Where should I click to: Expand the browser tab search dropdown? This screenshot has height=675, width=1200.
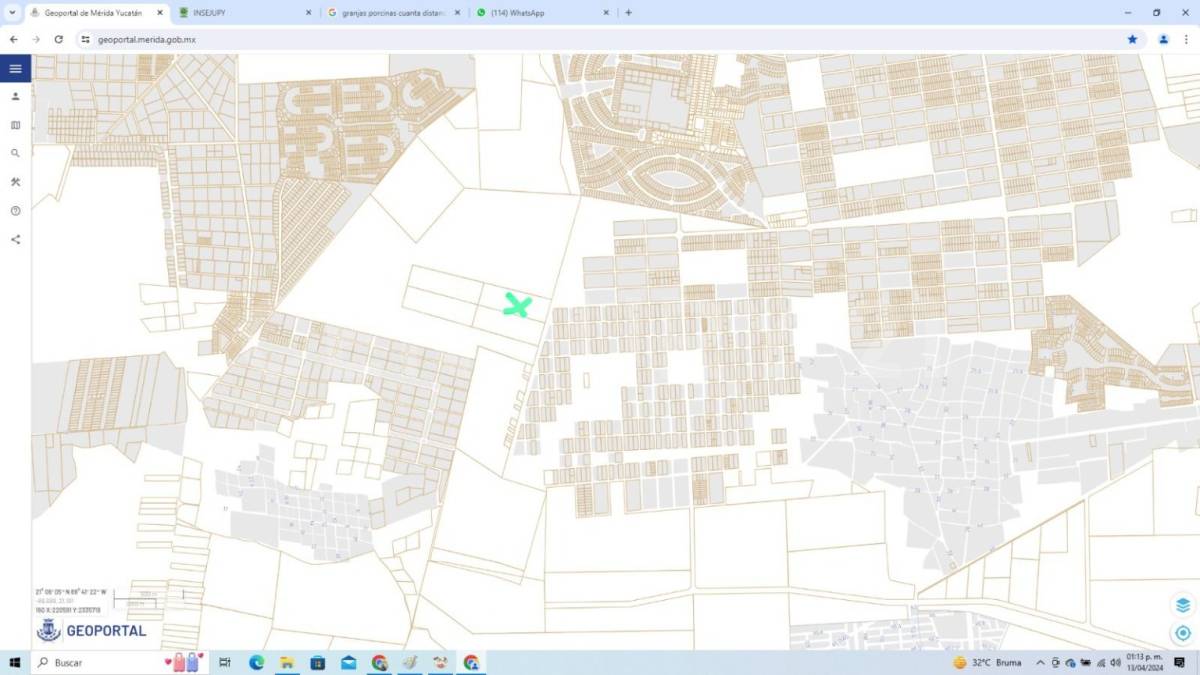11,13
